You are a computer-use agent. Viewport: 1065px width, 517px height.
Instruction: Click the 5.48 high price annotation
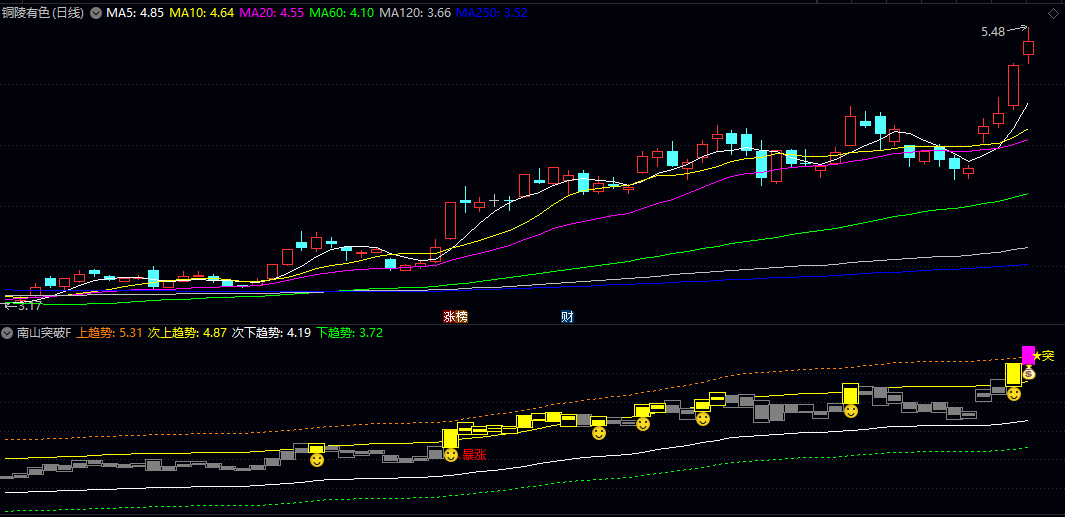coord(993,31)
